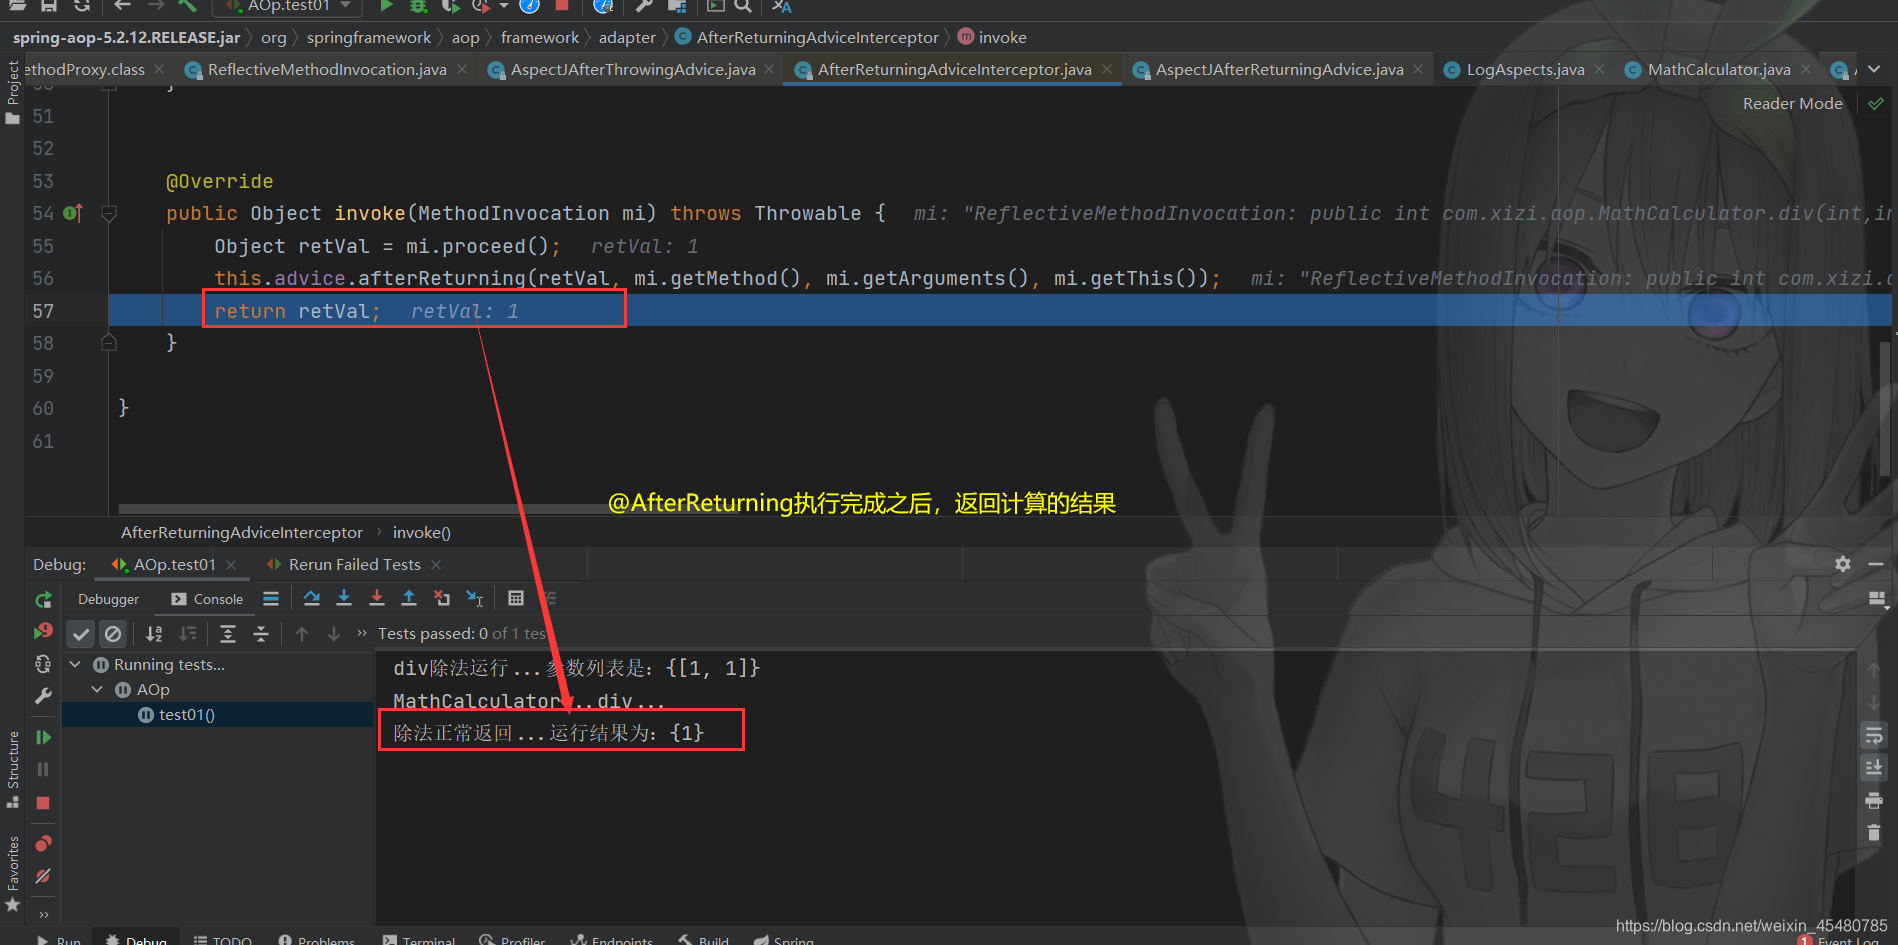The width and height of the screenshot is (1898, 945).
Task: Enable Reader Mode label
Action: tap(1792, 103)
